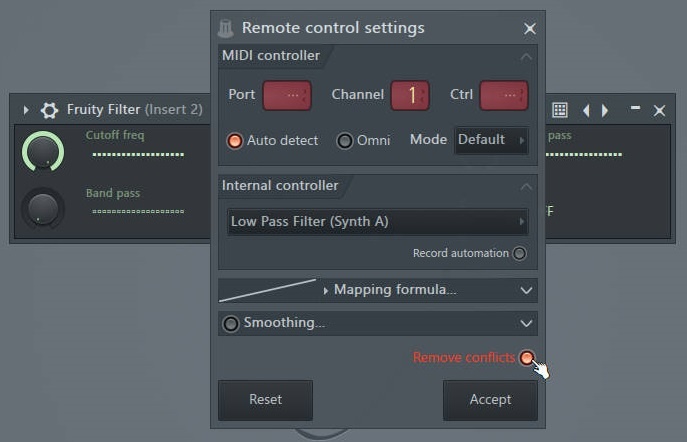This screenshot has height=442, width=687.
Task: Click the mapping curve preview graph
Action: point(267,290)
